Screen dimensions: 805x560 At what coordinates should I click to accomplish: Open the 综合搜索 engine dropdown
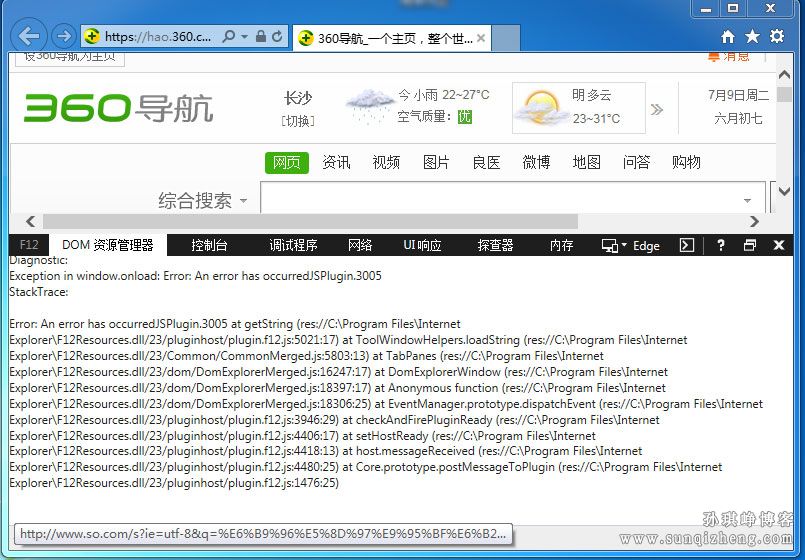coord(202,200)
